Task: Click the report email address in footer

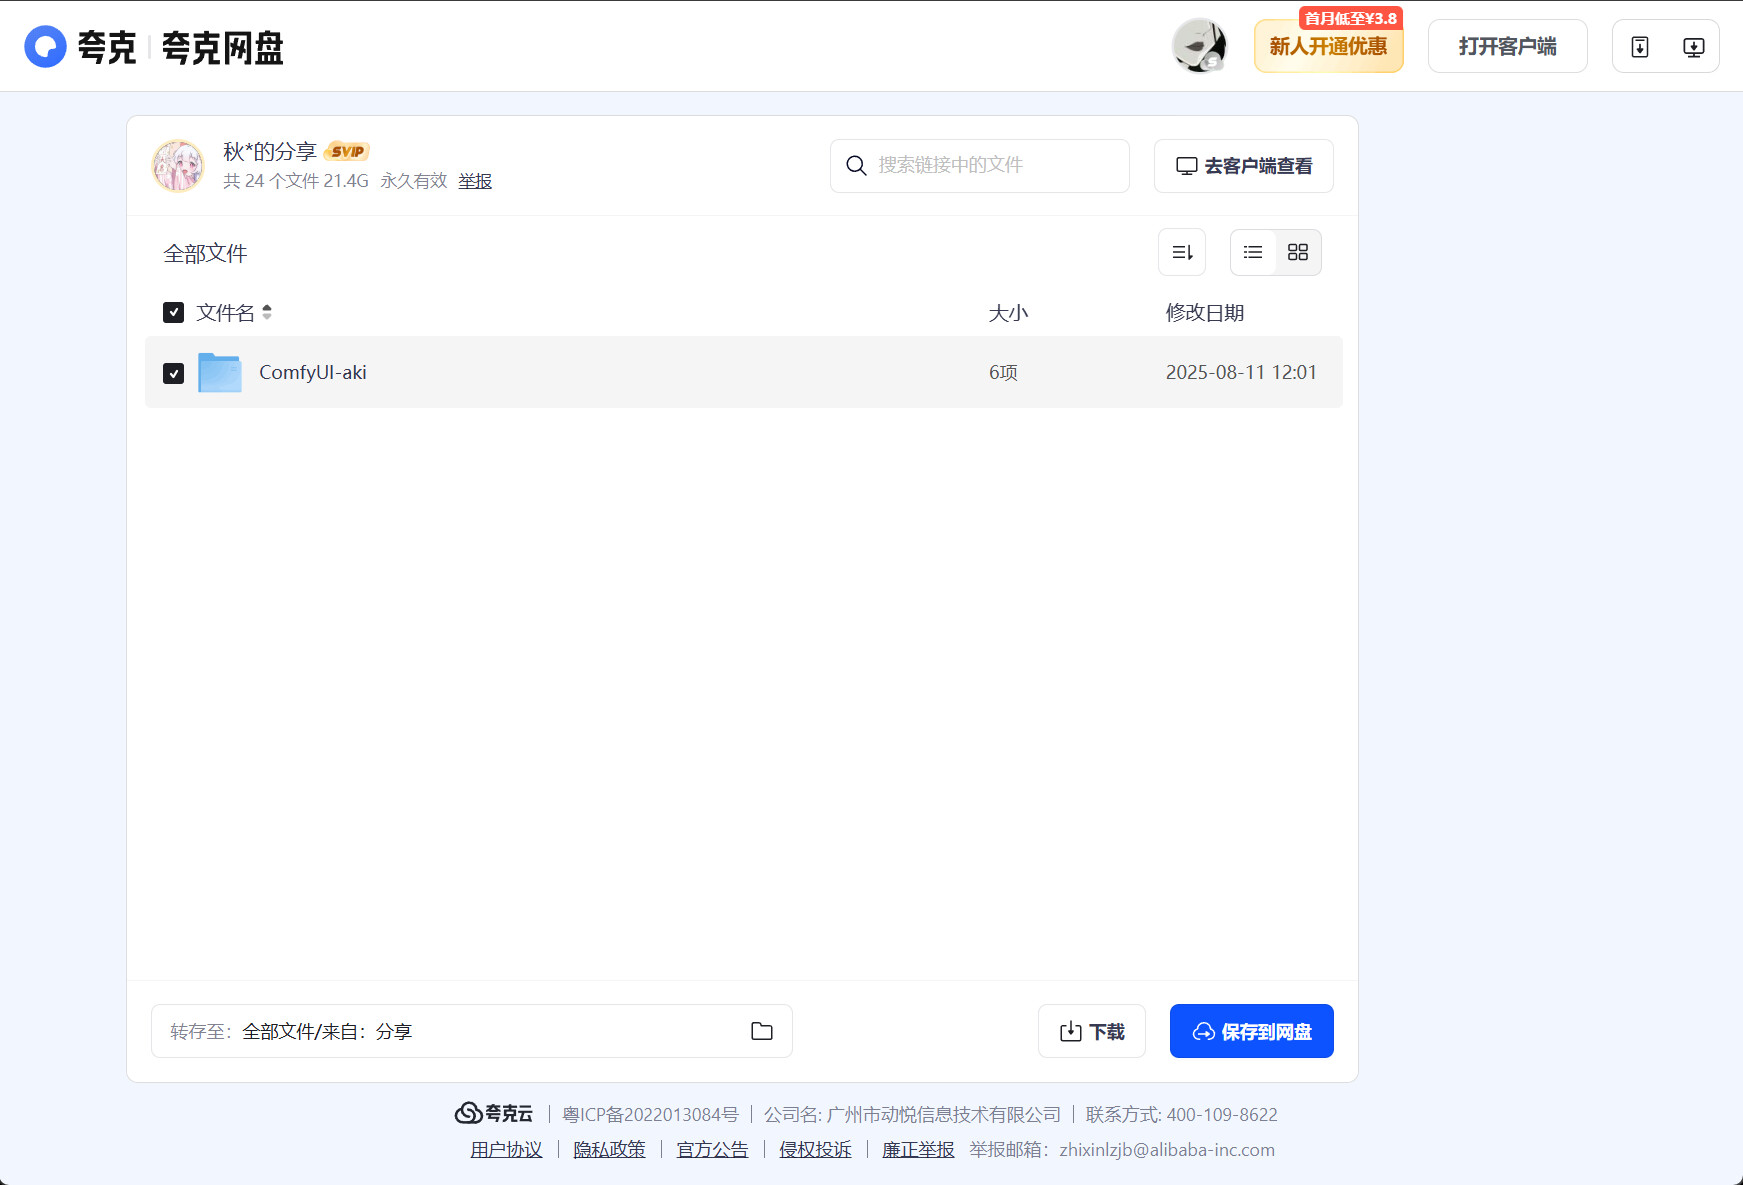Action: (x=1167, y=1150)
